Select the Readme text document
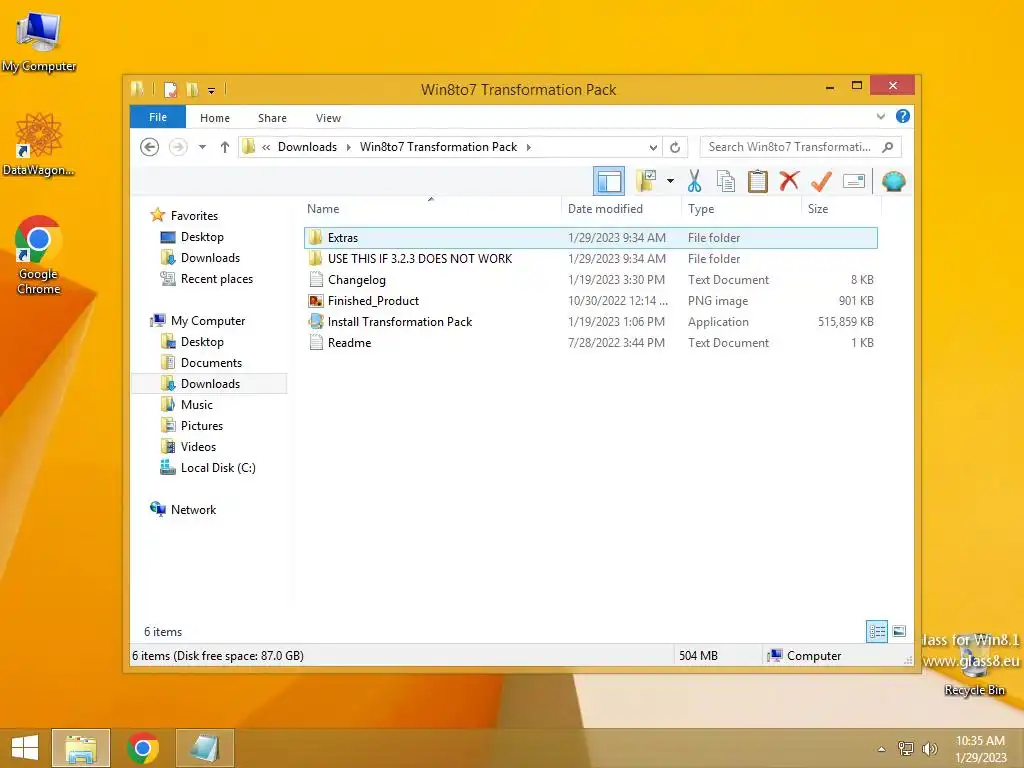 tap(590, 342)
